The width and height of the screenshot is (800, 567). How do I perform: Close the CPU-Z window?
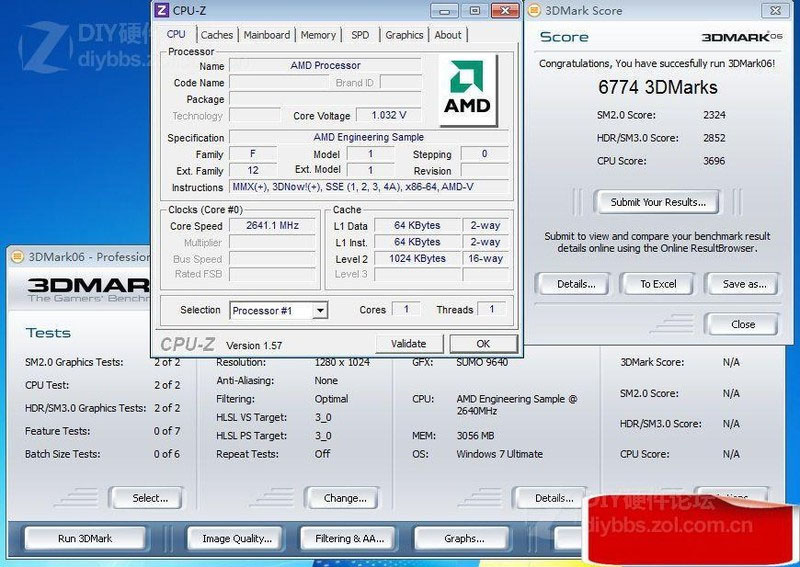tap(505, 10)
